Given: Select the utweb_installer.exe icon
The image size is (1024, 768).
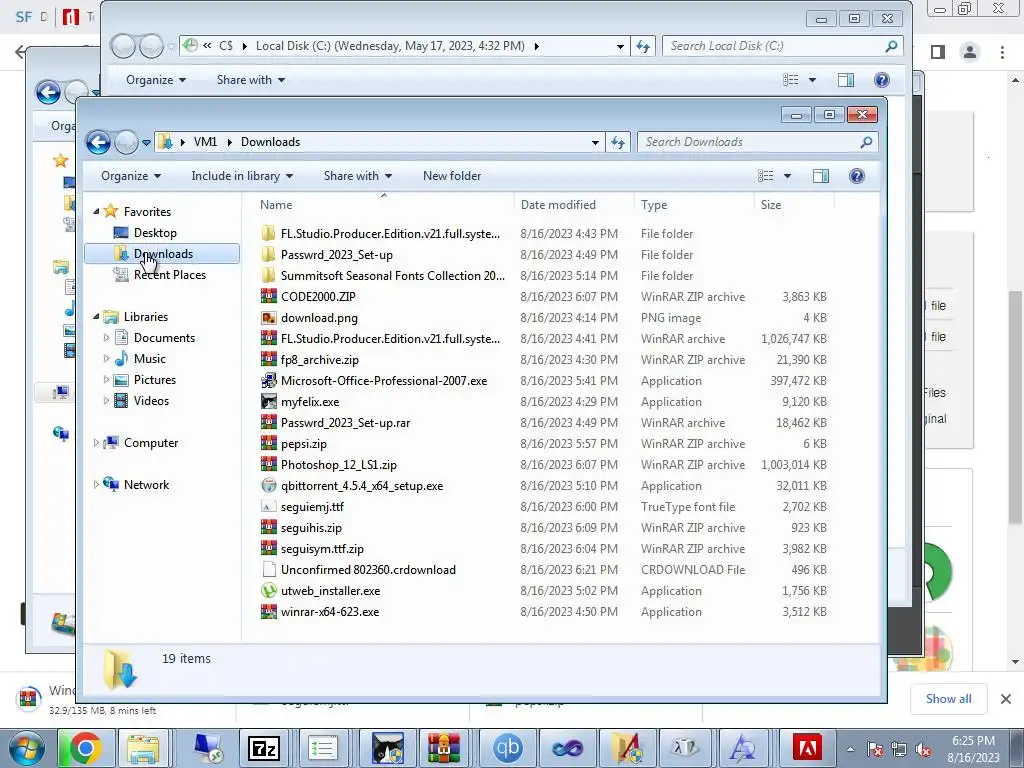Looking at the screenshot, I should coord(268,591).
